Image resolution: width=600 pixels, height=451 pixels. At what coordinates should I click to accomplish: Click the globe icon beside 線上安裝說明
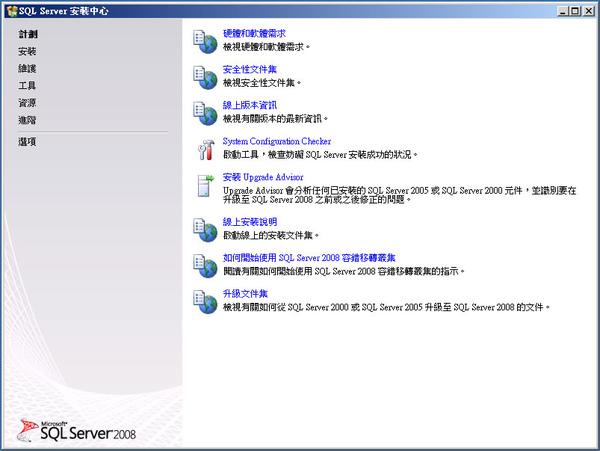tap(205, 230)
